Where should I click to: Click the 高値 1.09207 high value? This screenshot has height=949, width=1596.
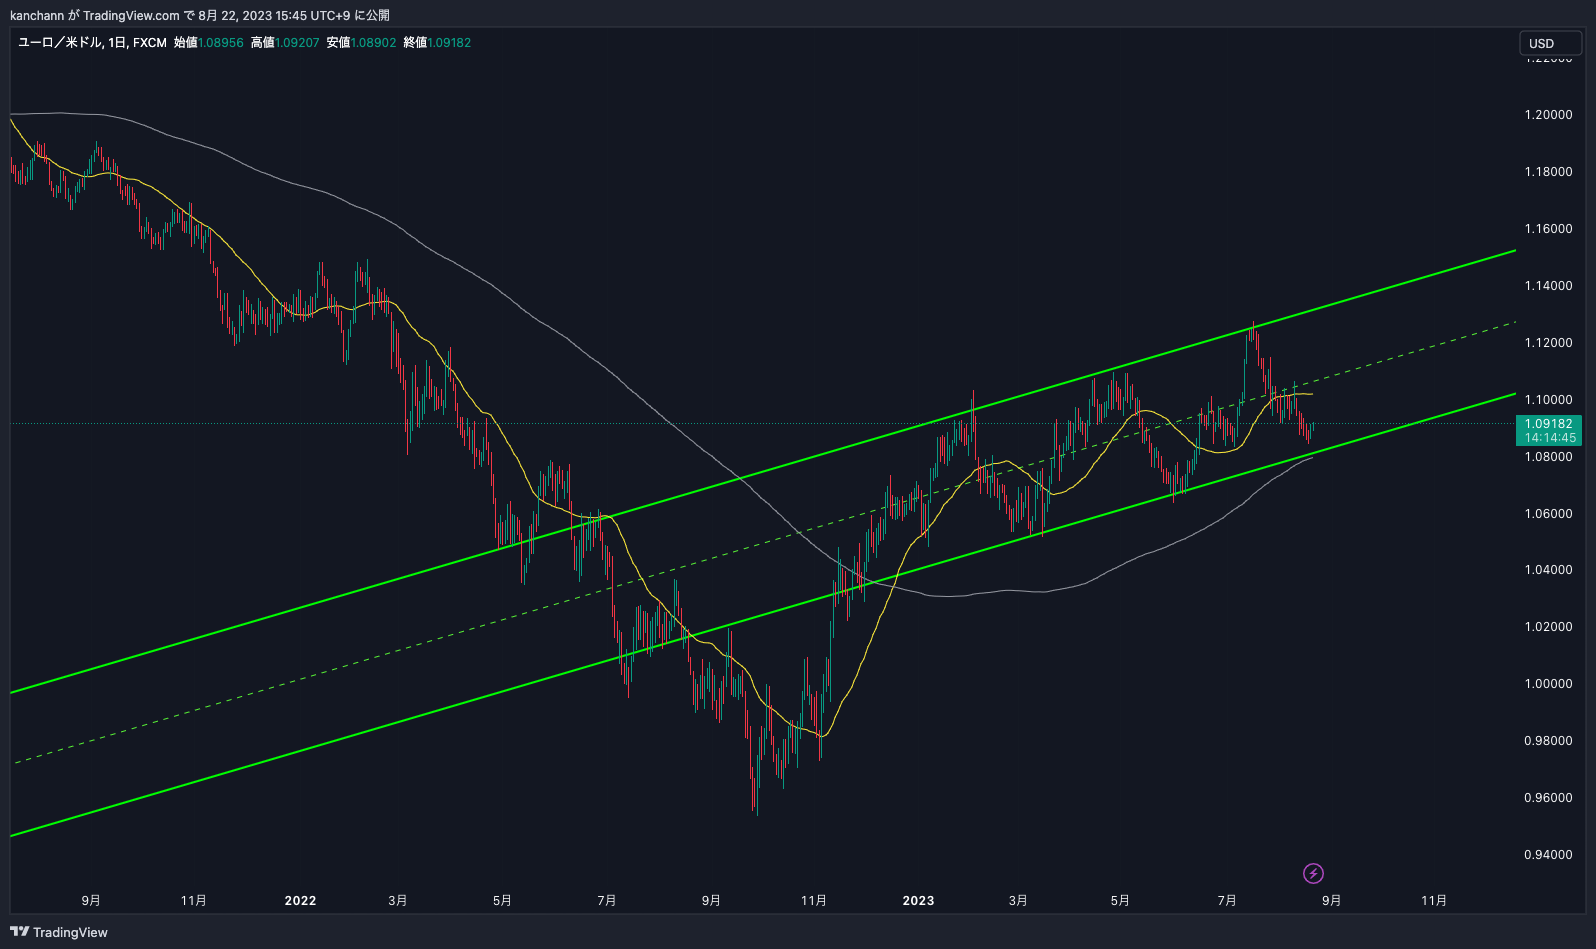pyautogui.click(x=285, y=43)
